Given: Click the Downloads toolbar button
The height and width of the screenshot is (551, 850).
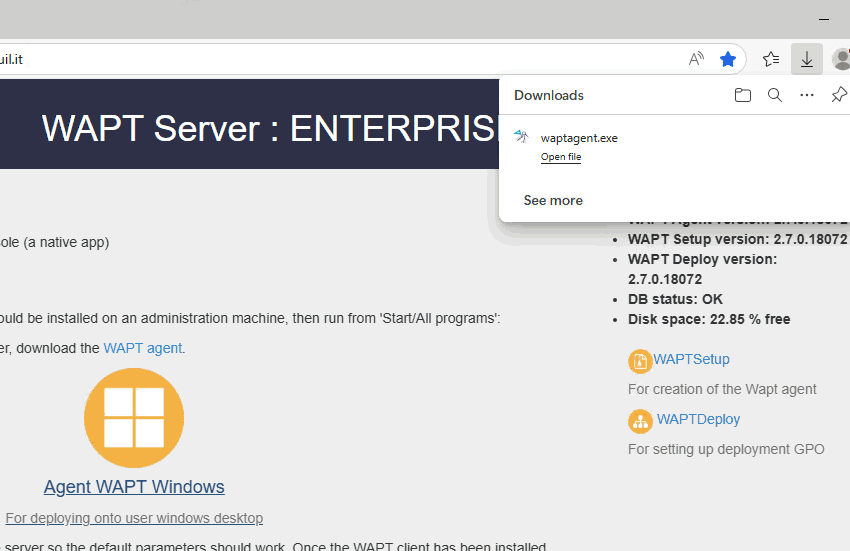Looking at the screenshot, I should pos(807,59).
